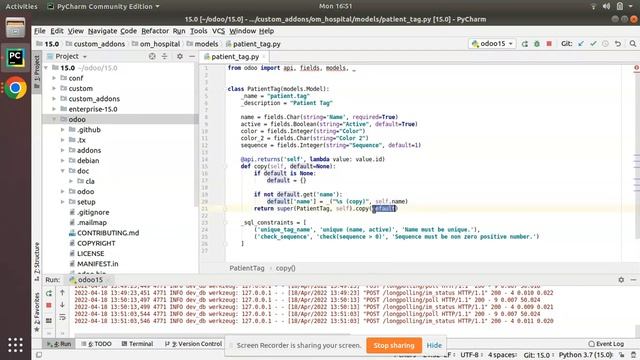This screenshot has height=360, width=640.
Task: Click the Favorites side tool tab
Action: (x=37, y=312)
